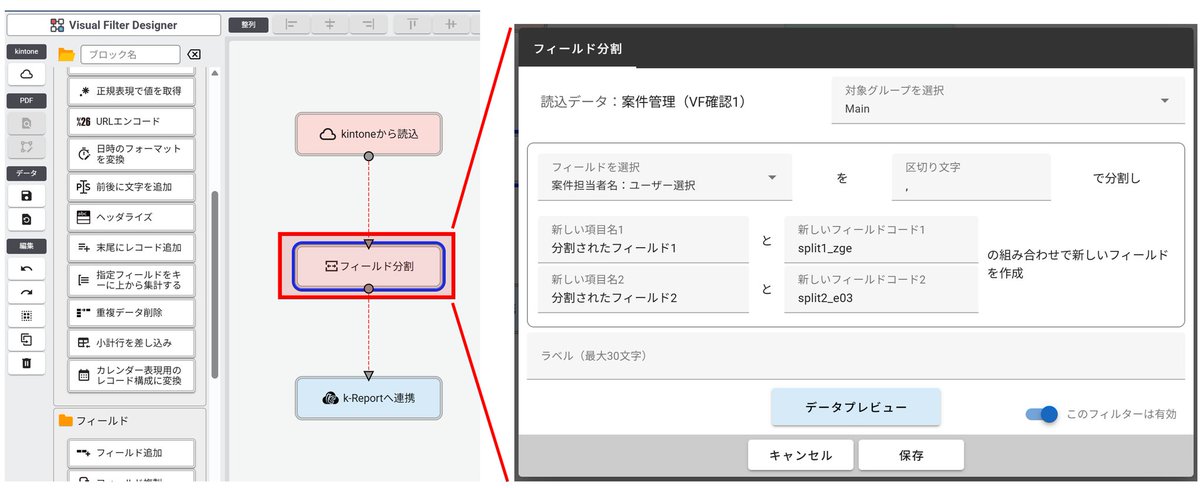Image resolution: width=1200 pixels, height=488 pixels.
Task: Align blocks to top using the toolbar icon
Action: pyautogui.click(x=413, y=25)
